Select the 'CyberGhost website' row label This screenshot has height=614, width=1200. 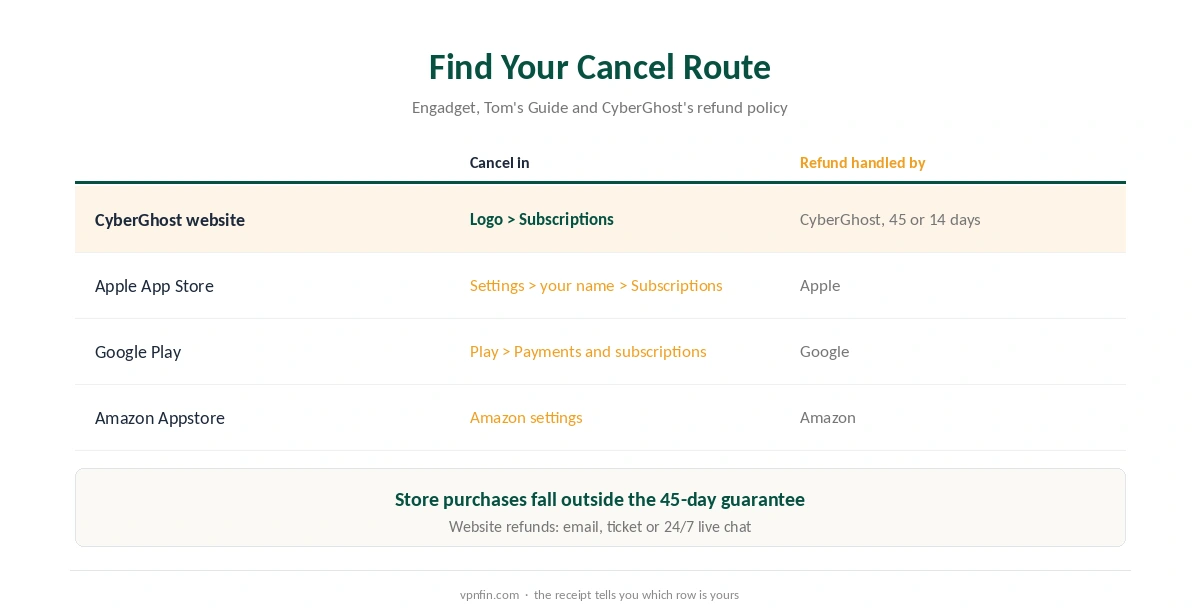click(170, 220)
